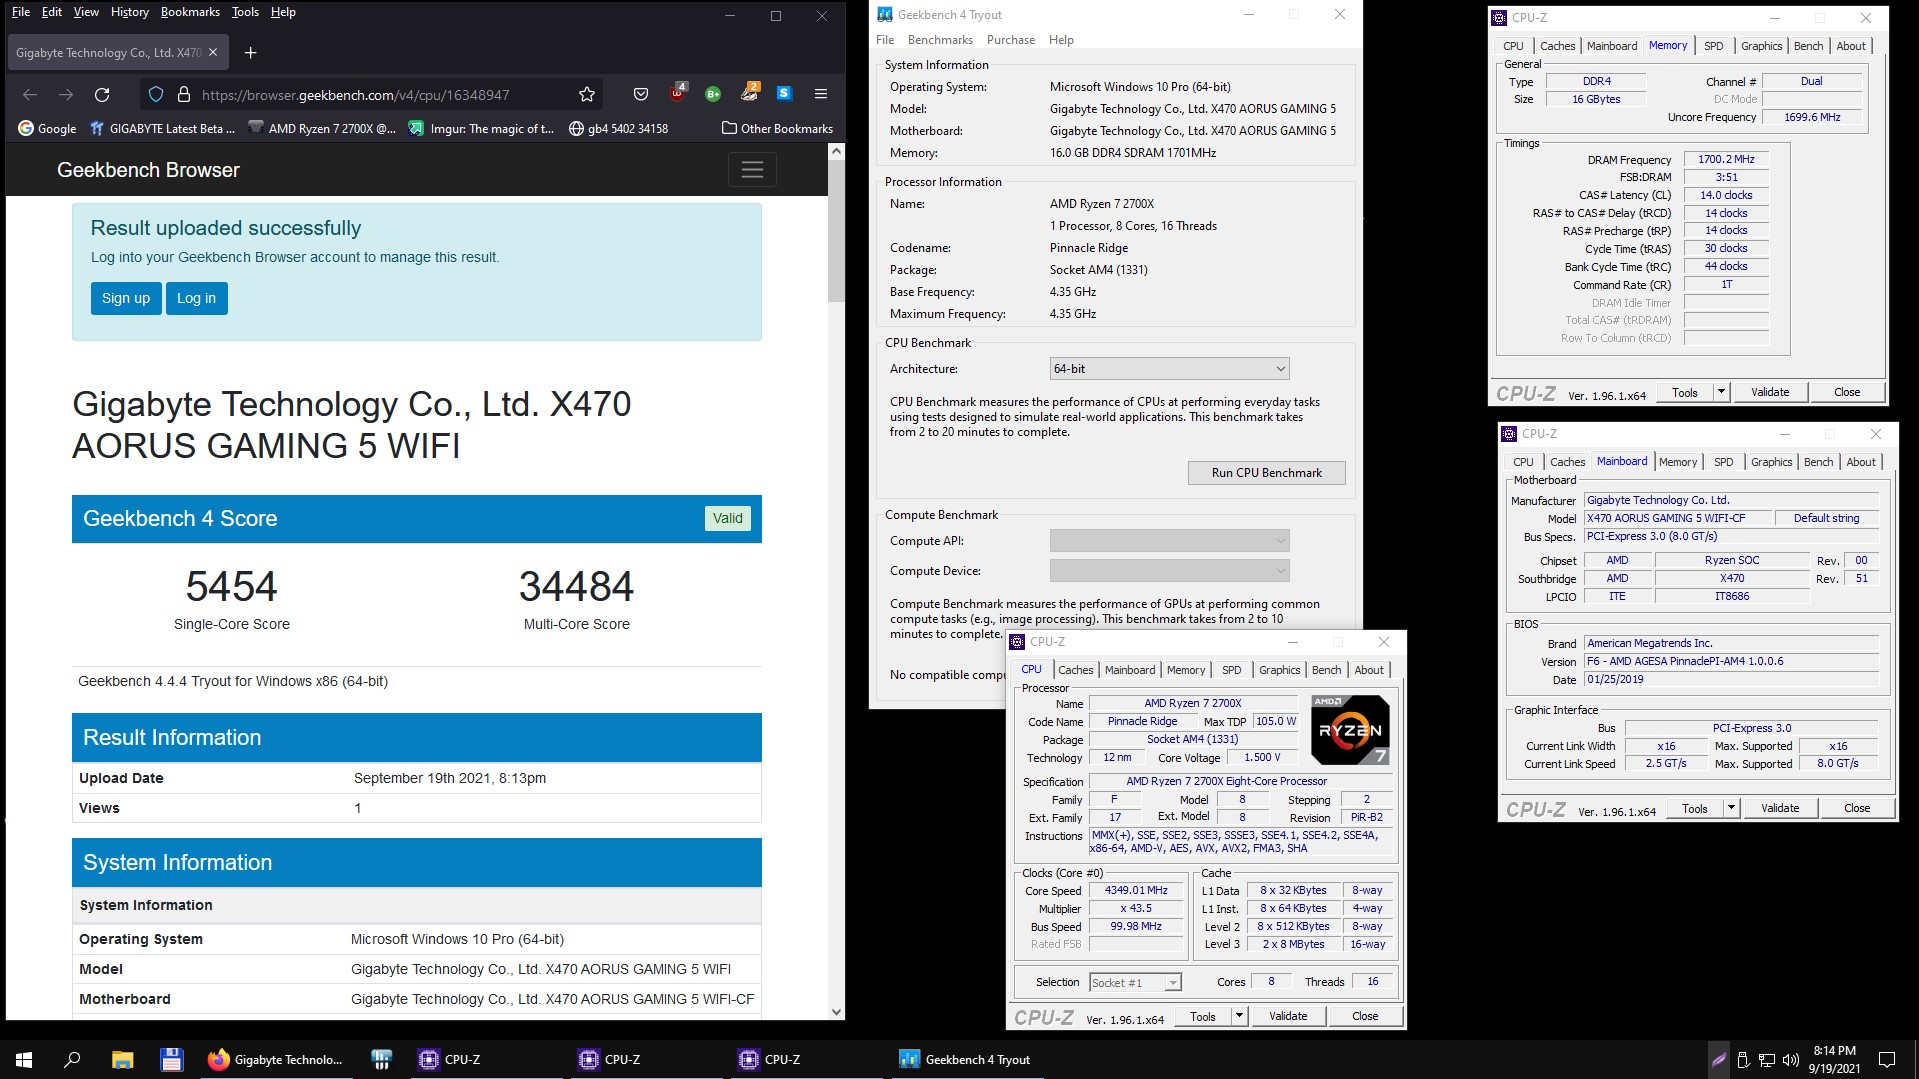This screenshot has width=1919, height=1079.
Task: Click the Geekbench 4 Tryout title bar icon
Action: 884,14
